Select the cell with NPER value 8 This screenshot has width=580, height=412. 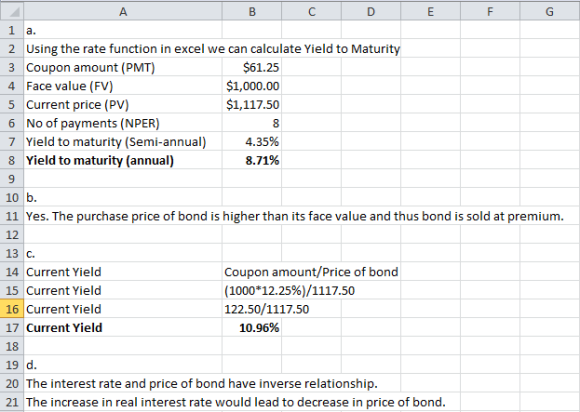coord(252,123)
